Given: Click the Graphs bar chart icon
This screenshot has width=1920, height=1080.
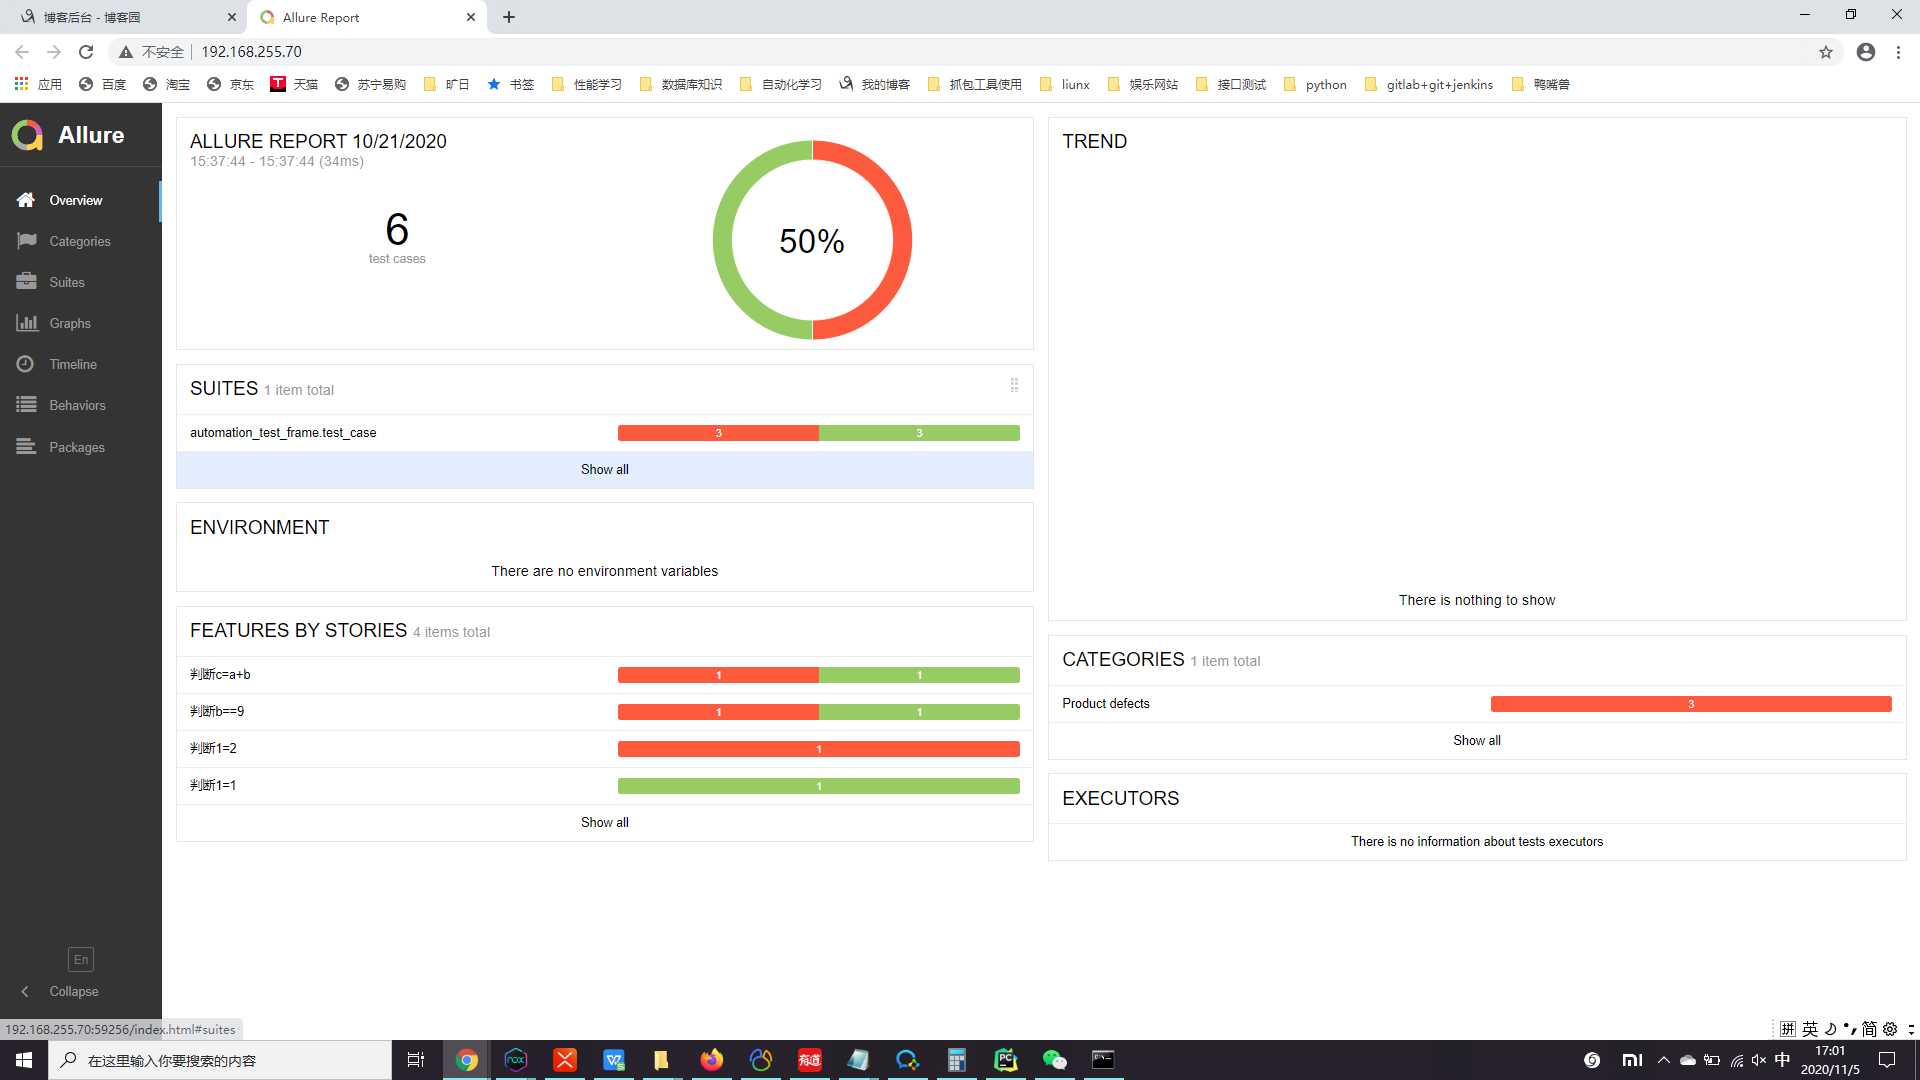Looking at the screenshot, I should pos(26,323).
